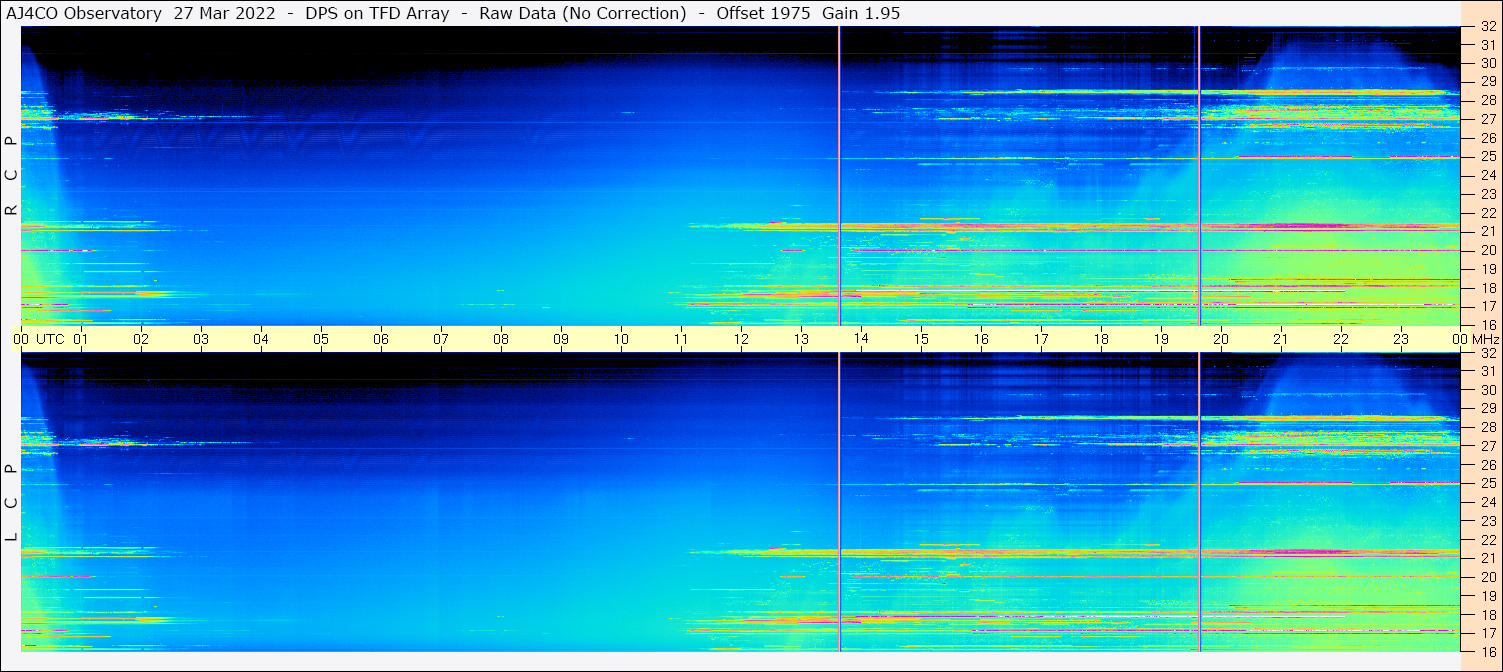Click the 32 MHz label in RCP panel
The width and height of the screenshot is (1503, 672).
coord(1488,27)
